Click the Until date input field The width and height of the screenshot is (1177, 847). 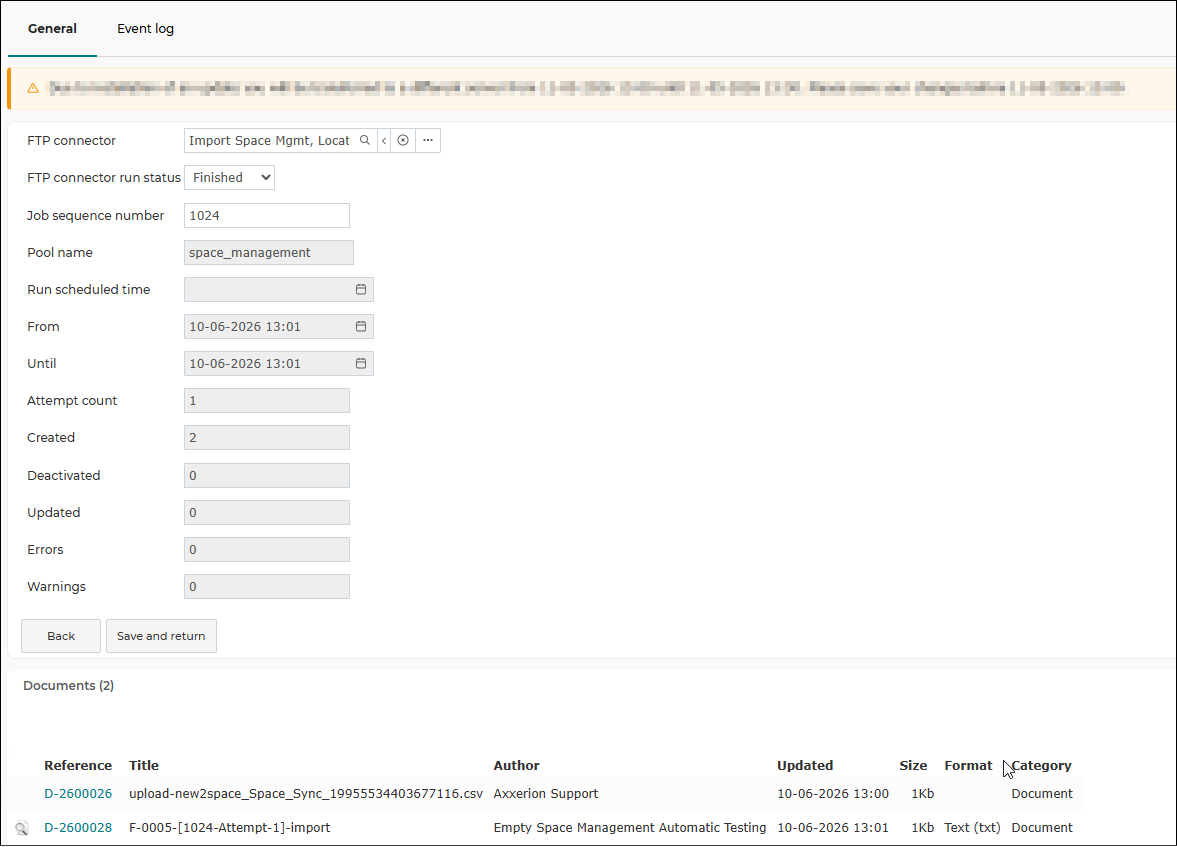pyautogui.click(x=278, y=363)
